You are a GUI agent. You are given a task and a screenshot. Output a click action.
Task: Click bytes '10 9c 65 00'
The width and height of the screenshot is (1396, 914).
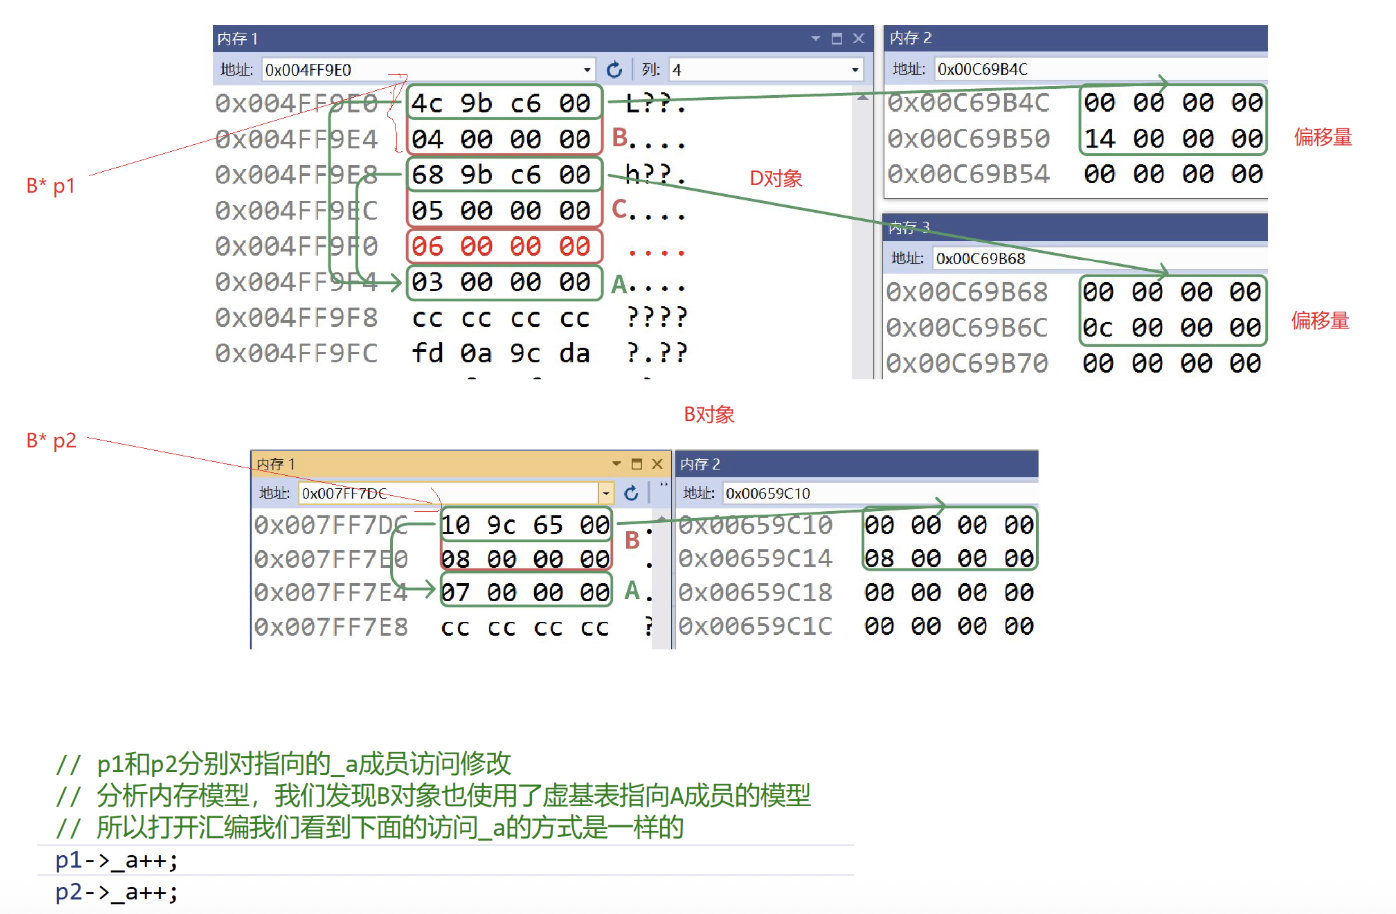[526, 525]
